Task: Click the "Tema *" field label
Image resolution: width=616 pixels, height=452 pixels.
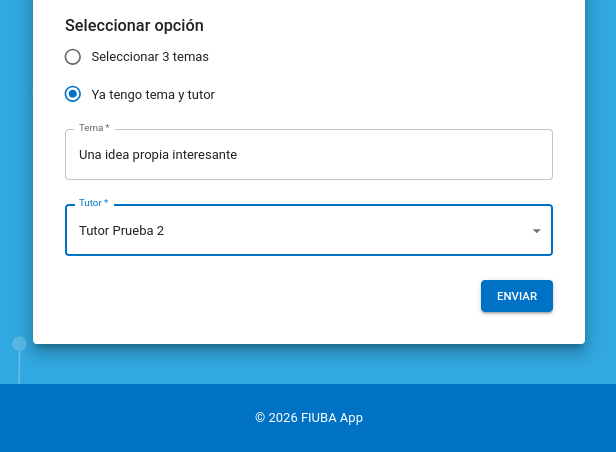Action: 94,128
